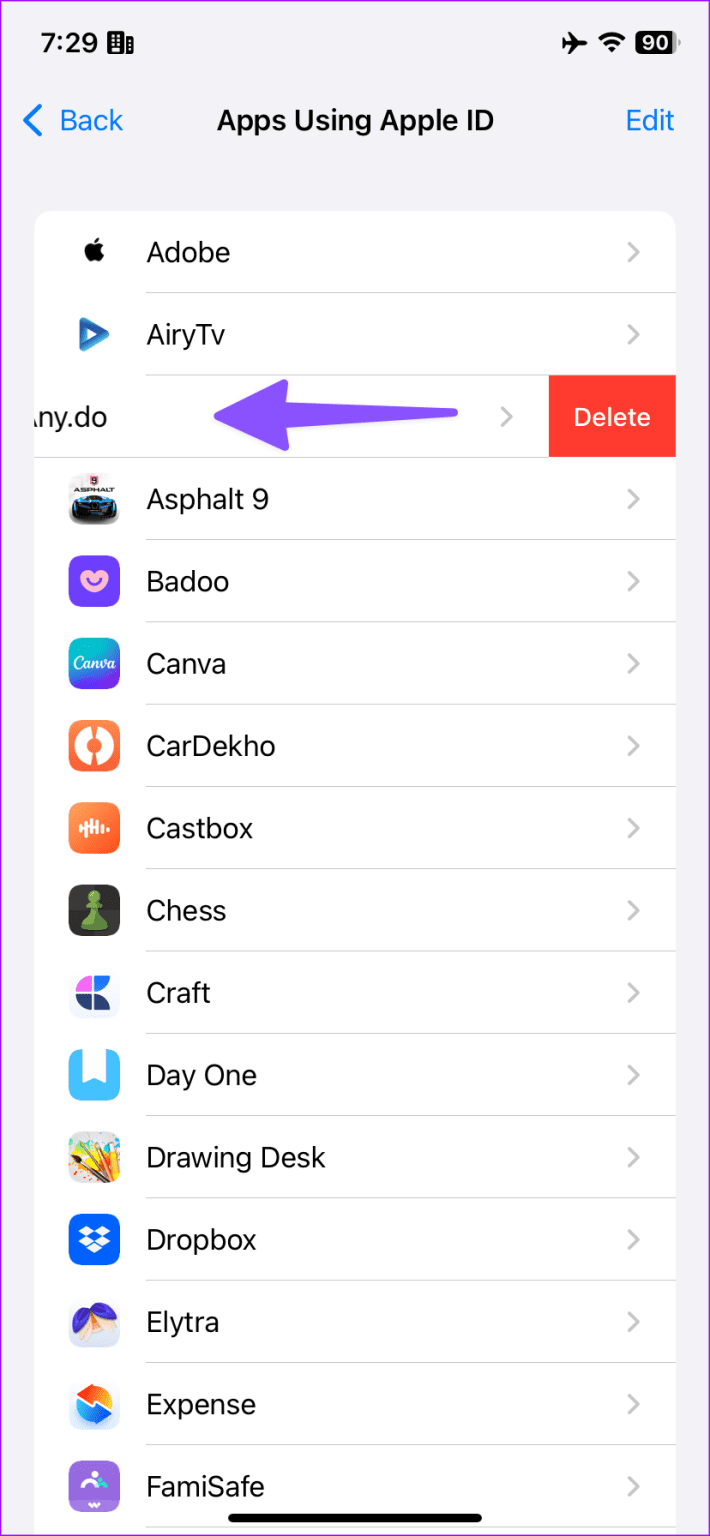Go Back to the previous screen

point(71,120)
